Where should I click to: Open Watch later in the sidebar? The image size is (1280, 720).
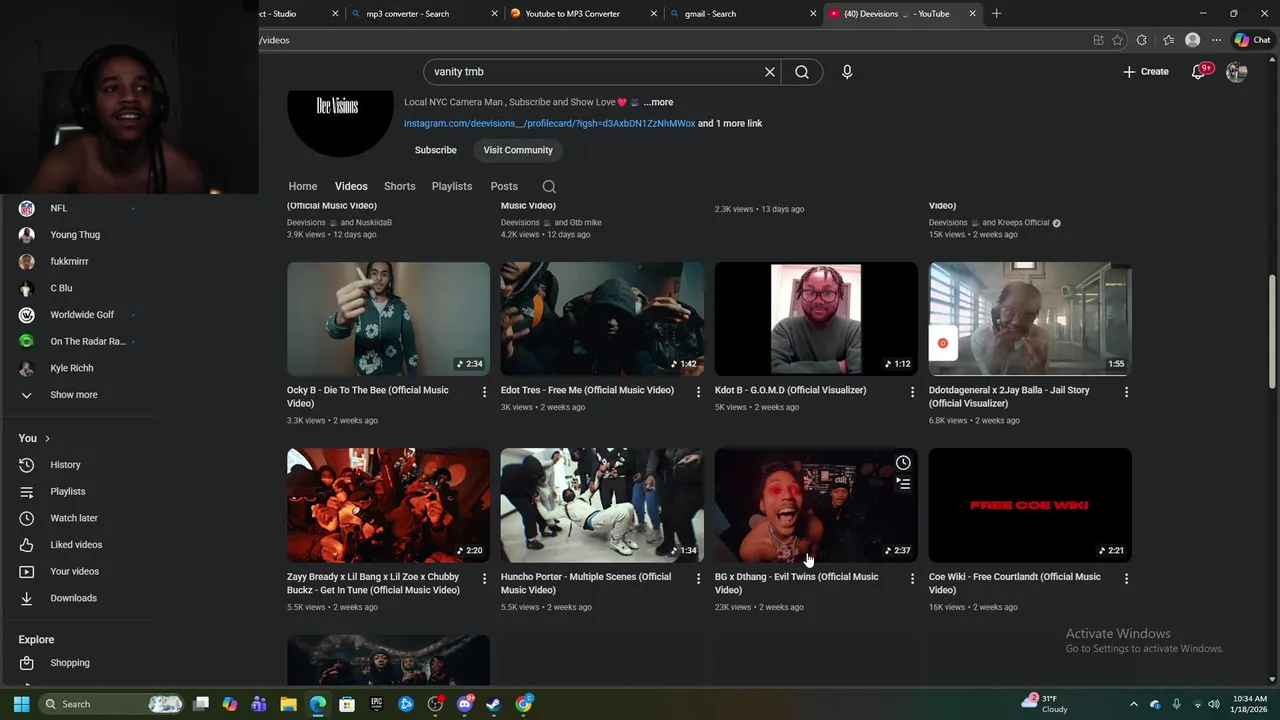[x=76, y=518]
